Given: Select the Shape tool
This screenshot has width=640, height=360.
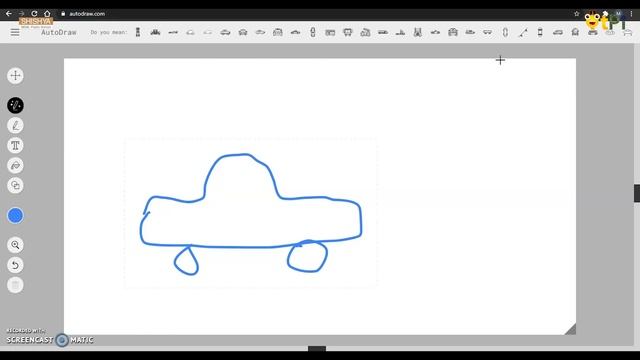Looking at the screenshot, I should (15, 185).
